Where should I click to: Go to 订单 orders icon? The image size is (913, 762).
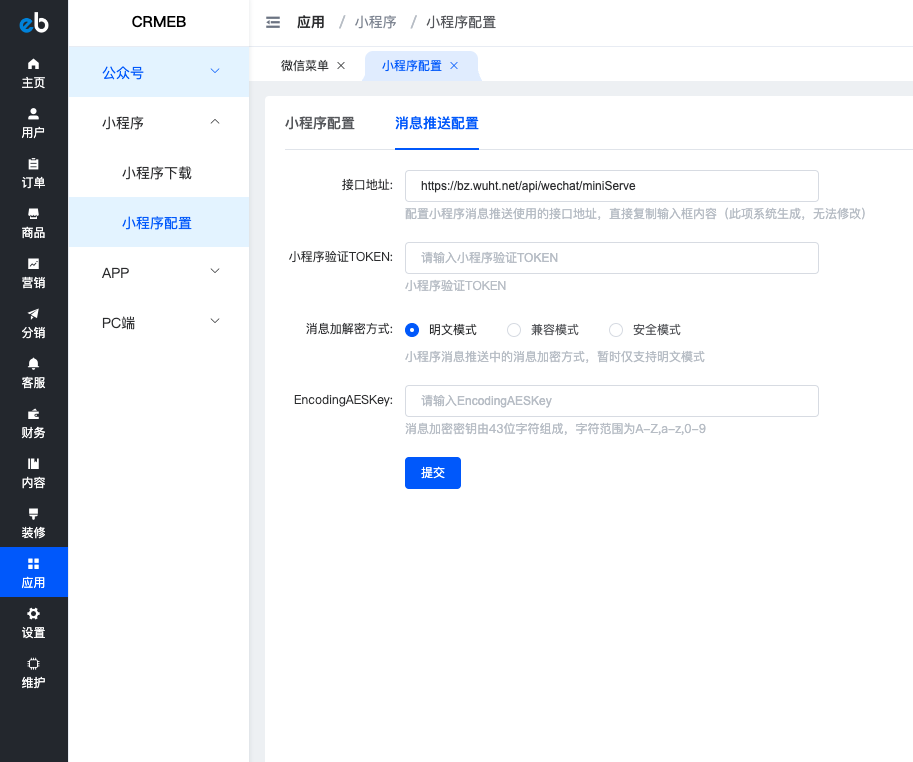point(34,164)
